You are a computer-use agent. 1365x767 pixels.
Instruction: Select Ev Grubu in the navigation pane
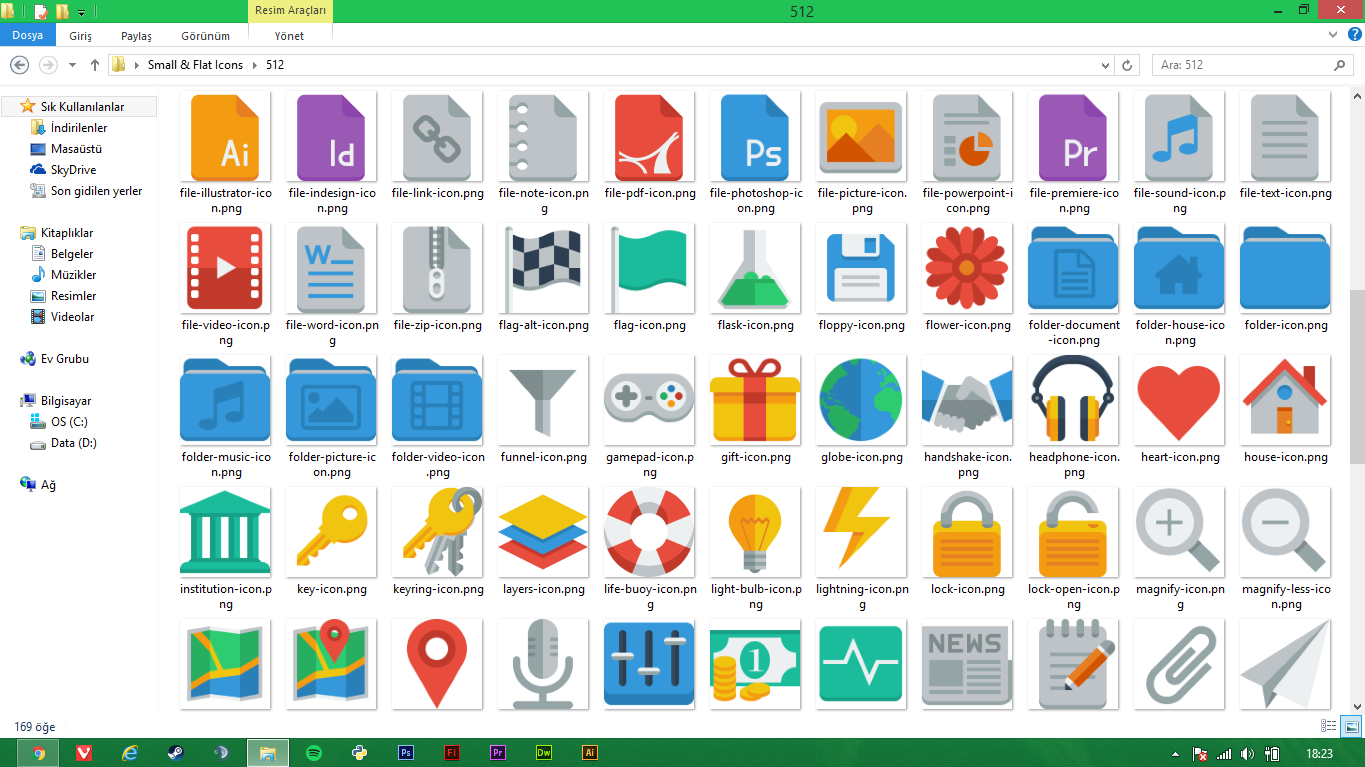tap(64, 359)
